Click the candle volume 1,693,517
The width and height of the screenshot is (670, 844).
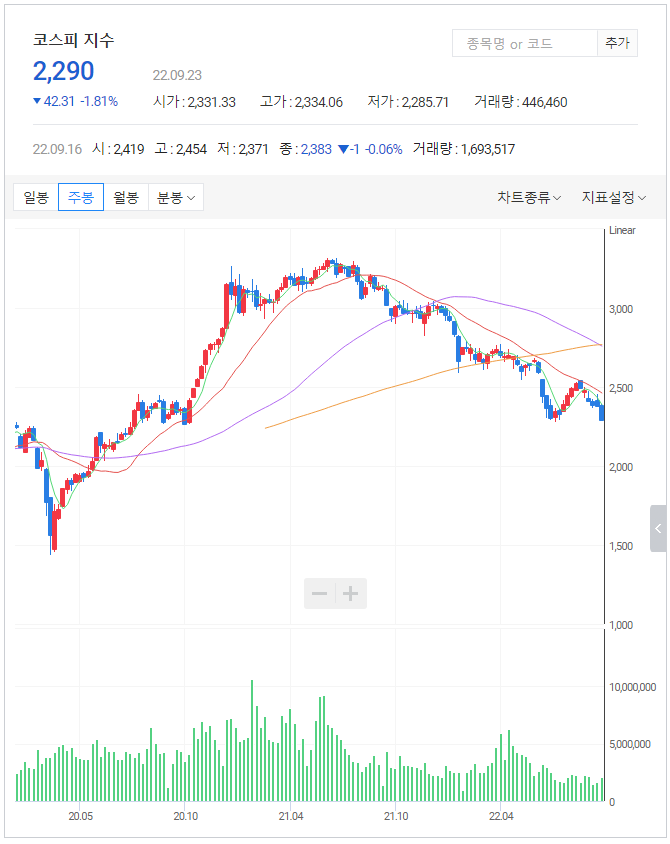(488, 149)
